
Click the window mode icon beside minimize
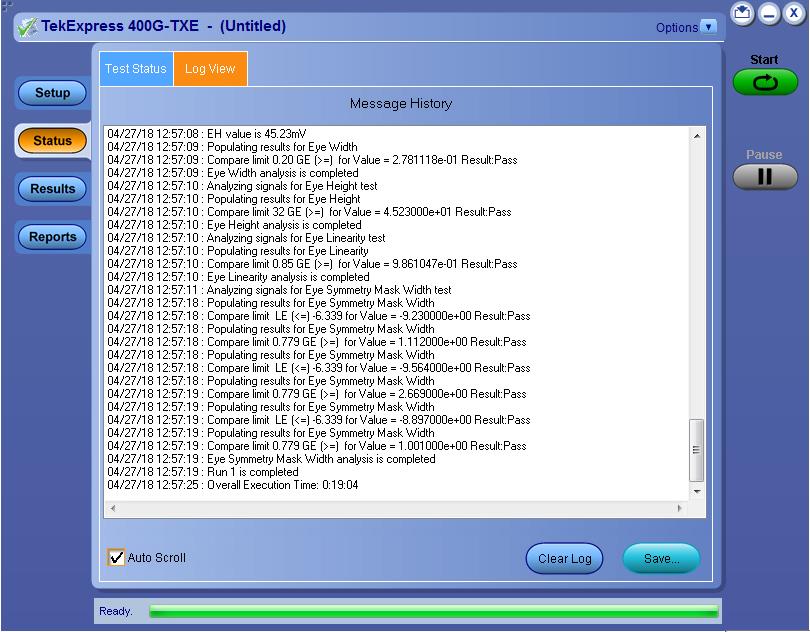(x=742, y=13)
